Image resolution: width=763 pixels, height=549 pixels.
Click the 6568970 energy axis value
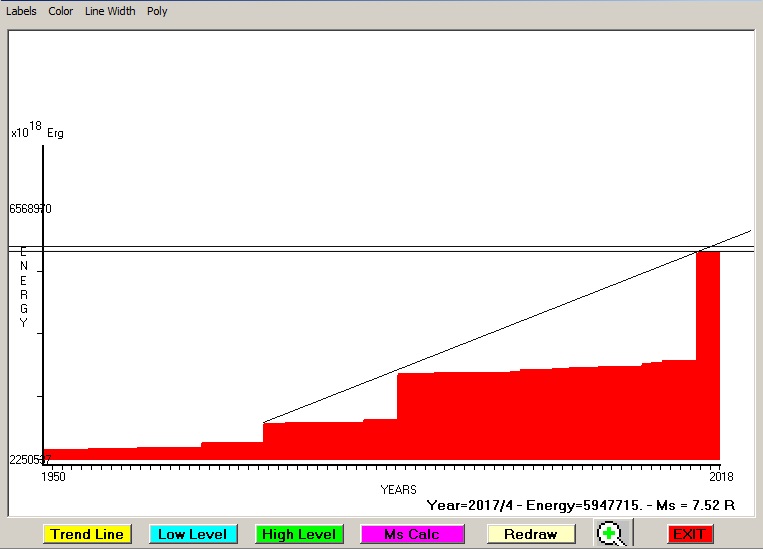pyautogui.click(x=30, y=209)
